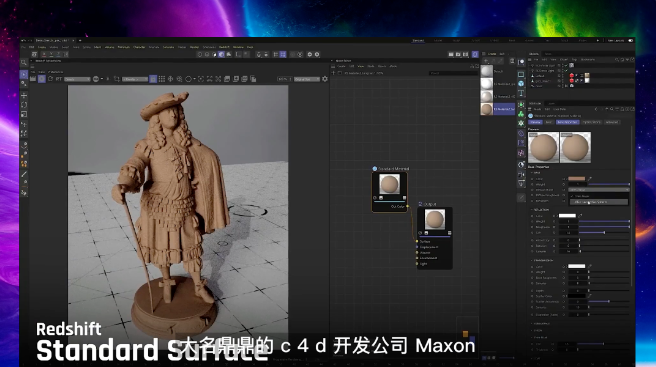Select the Move tool in left toolbar
Viewport: 656px width, 367px height.
click(x=24, y=95)
